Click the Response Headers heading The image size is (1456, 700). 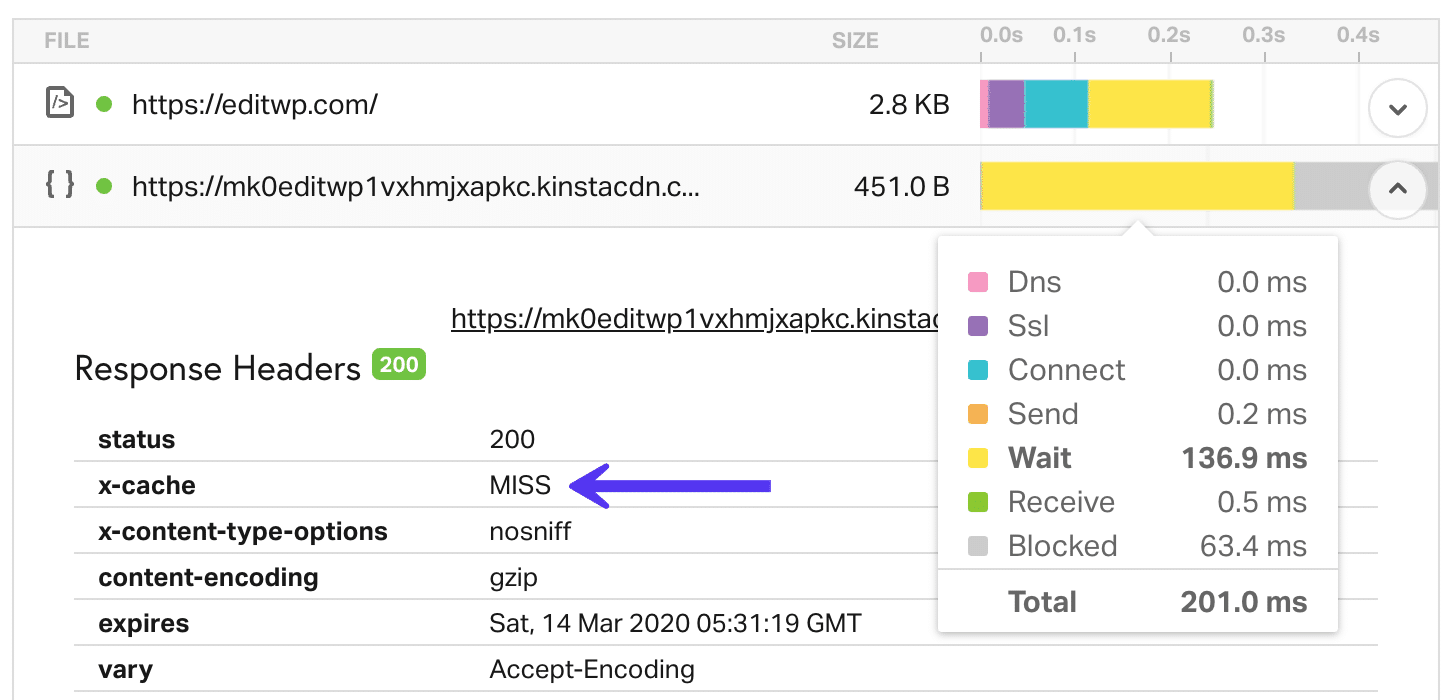click(x=217, y=369)
